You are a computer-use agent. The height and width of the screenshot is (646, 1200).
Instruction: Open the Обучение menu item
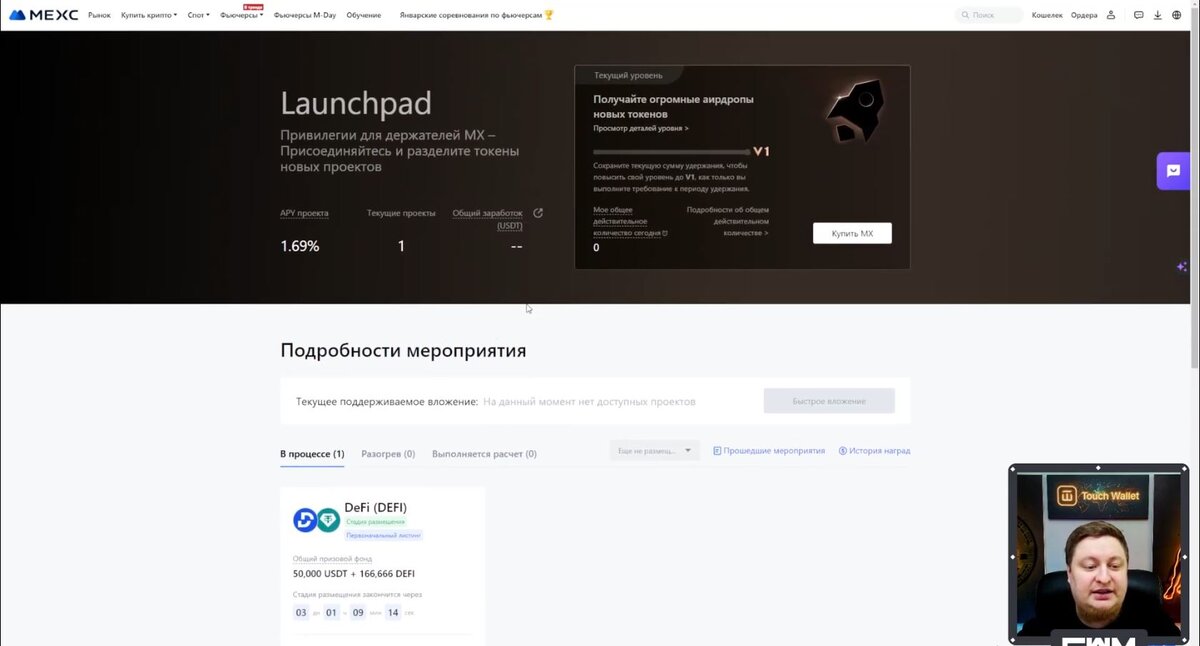(363, 15)
